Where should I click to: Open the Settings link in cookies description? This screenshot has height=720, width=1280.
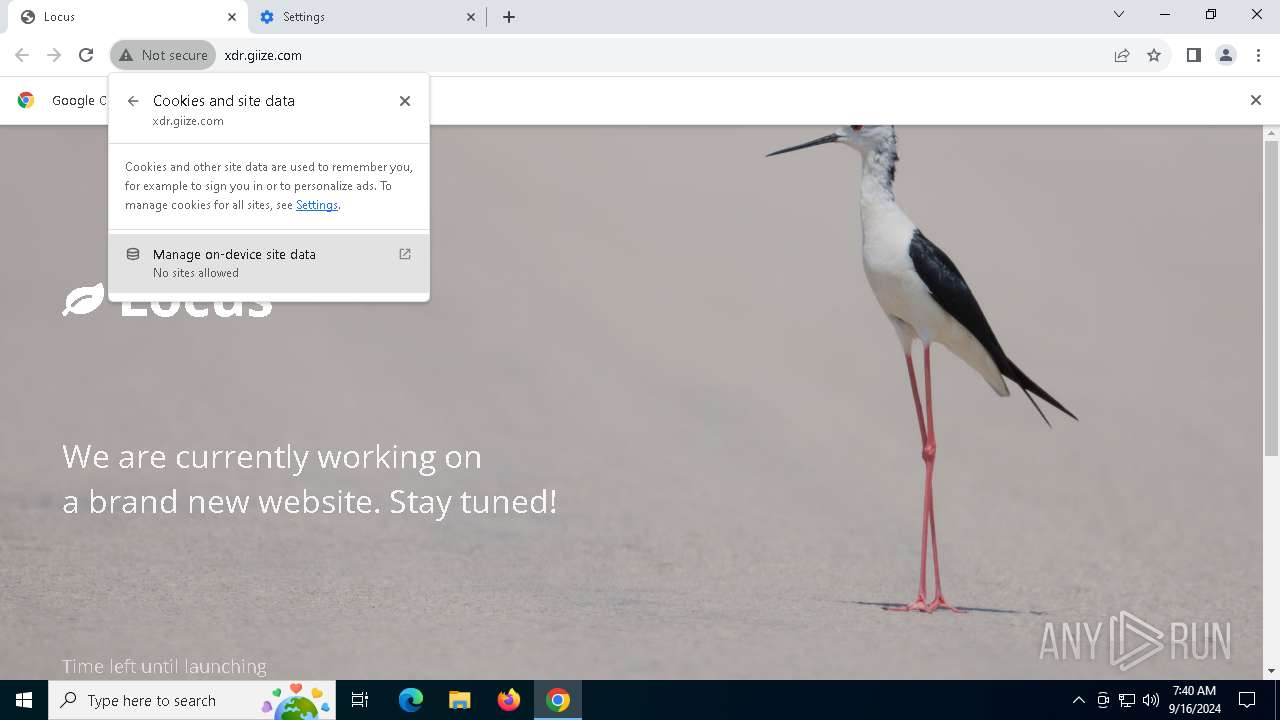click(x=317, y=205)
